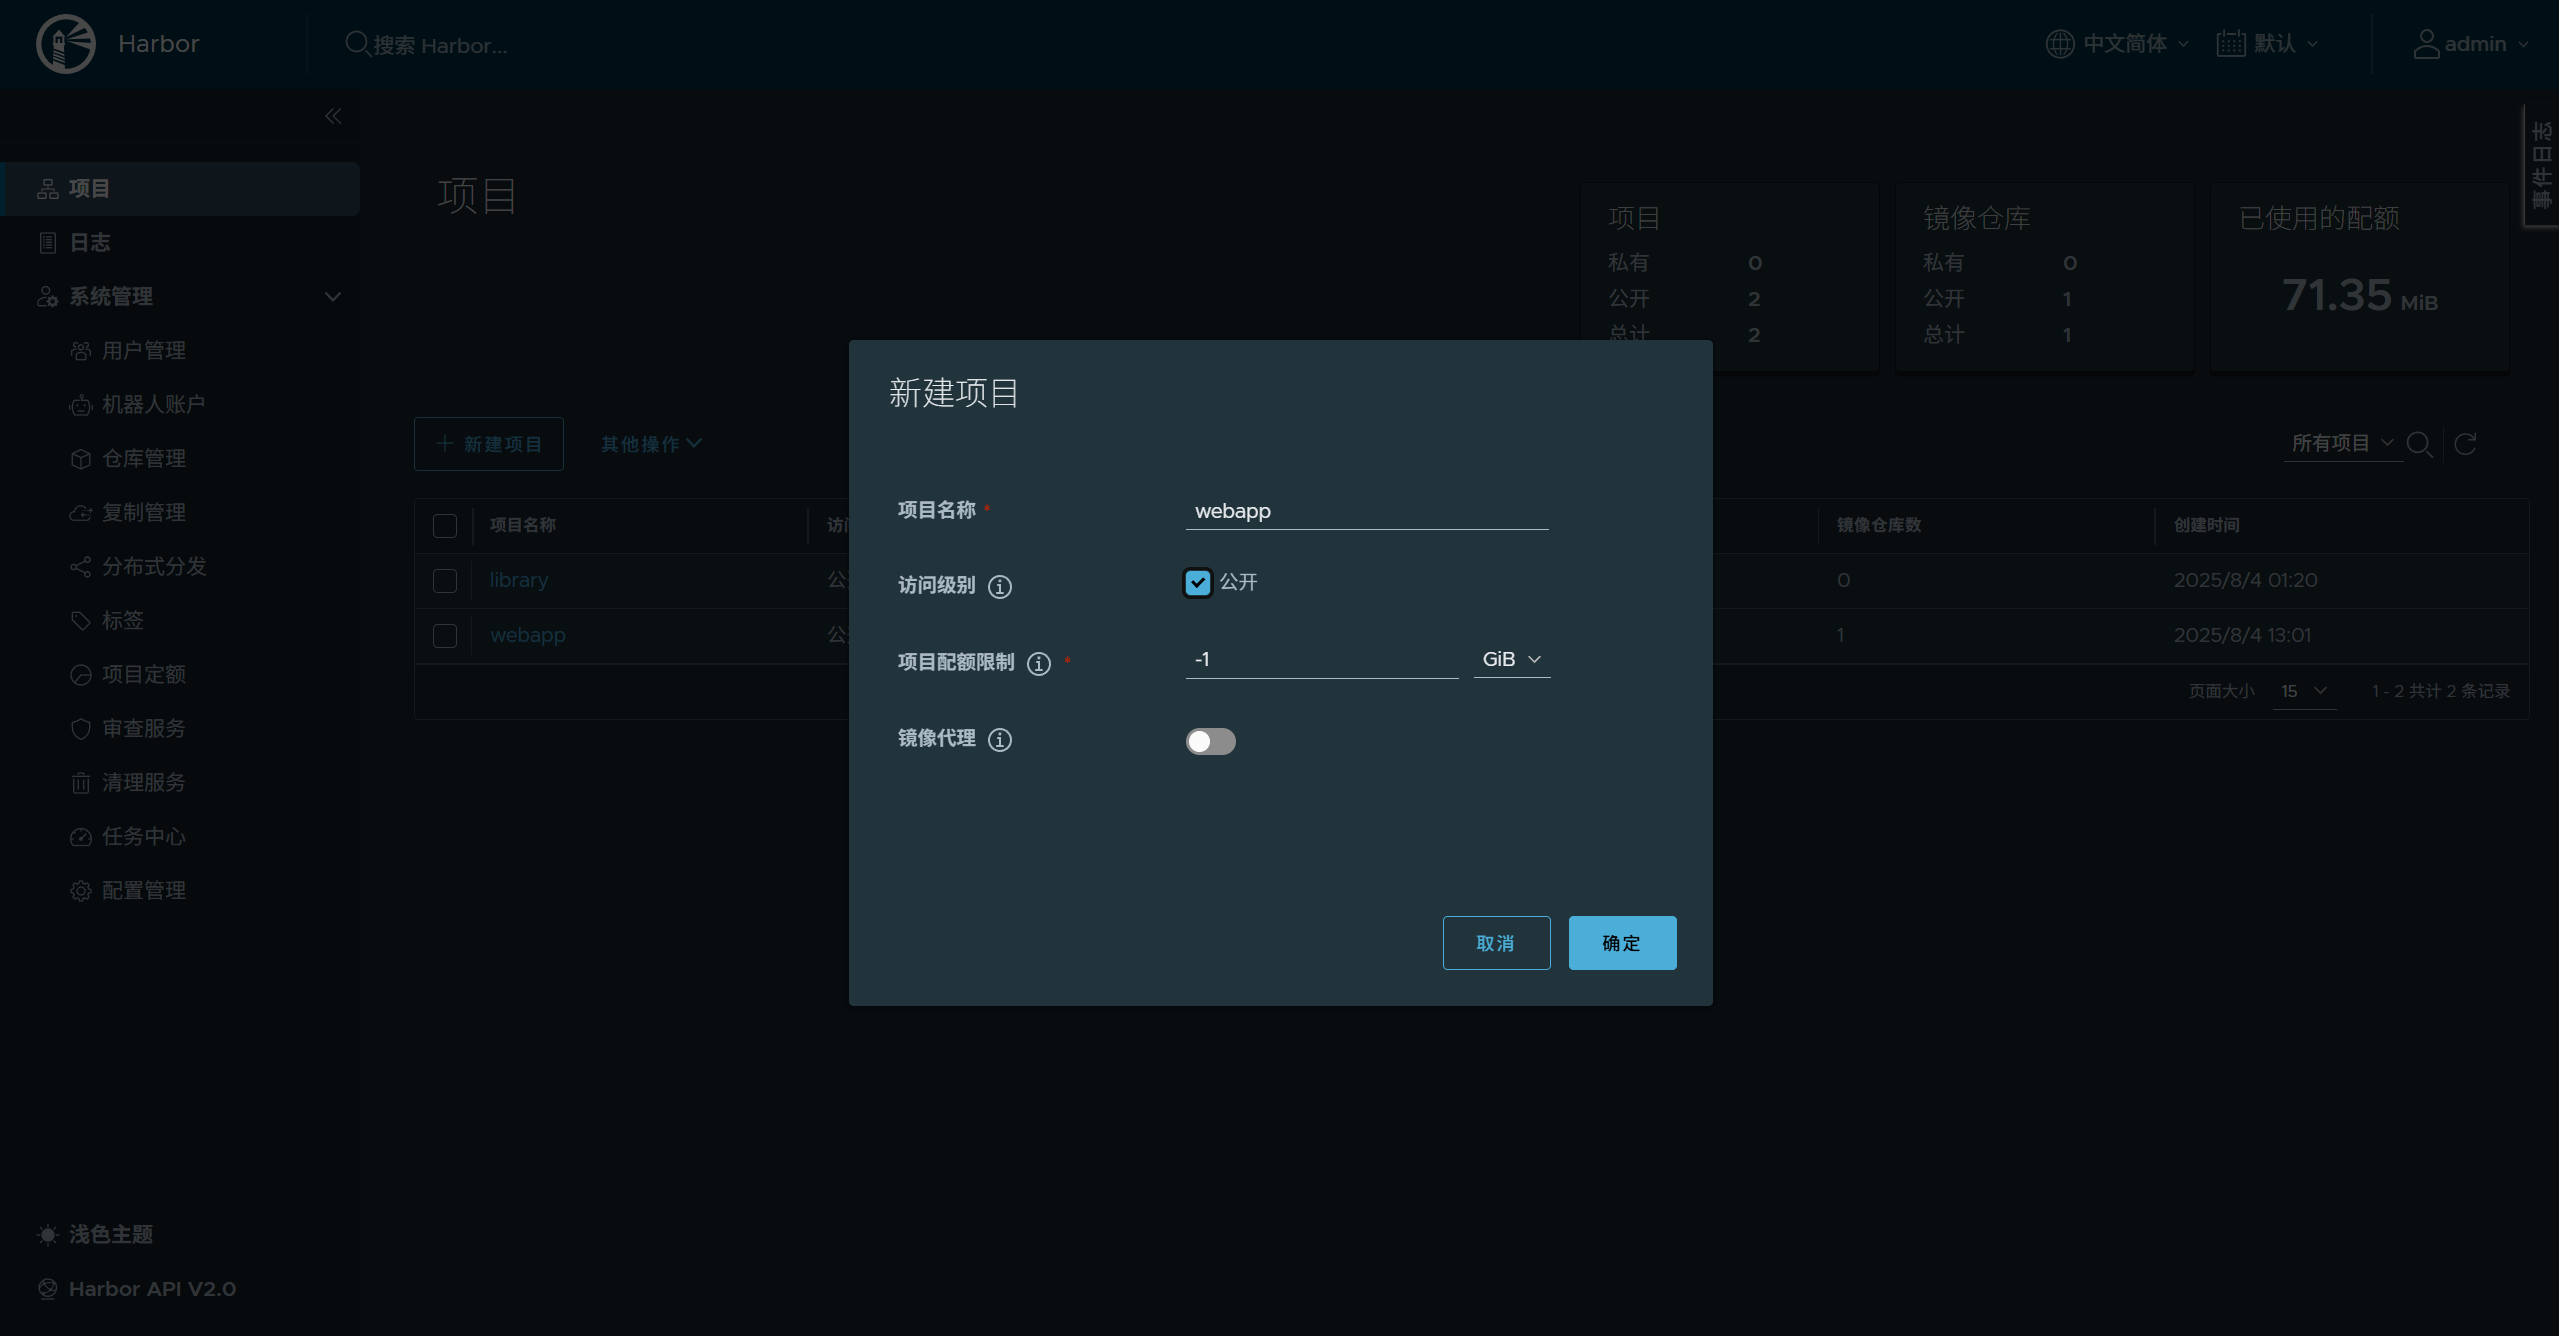
Task: Click the sun icon for 浅色主题
Action: click(47, 1235)
